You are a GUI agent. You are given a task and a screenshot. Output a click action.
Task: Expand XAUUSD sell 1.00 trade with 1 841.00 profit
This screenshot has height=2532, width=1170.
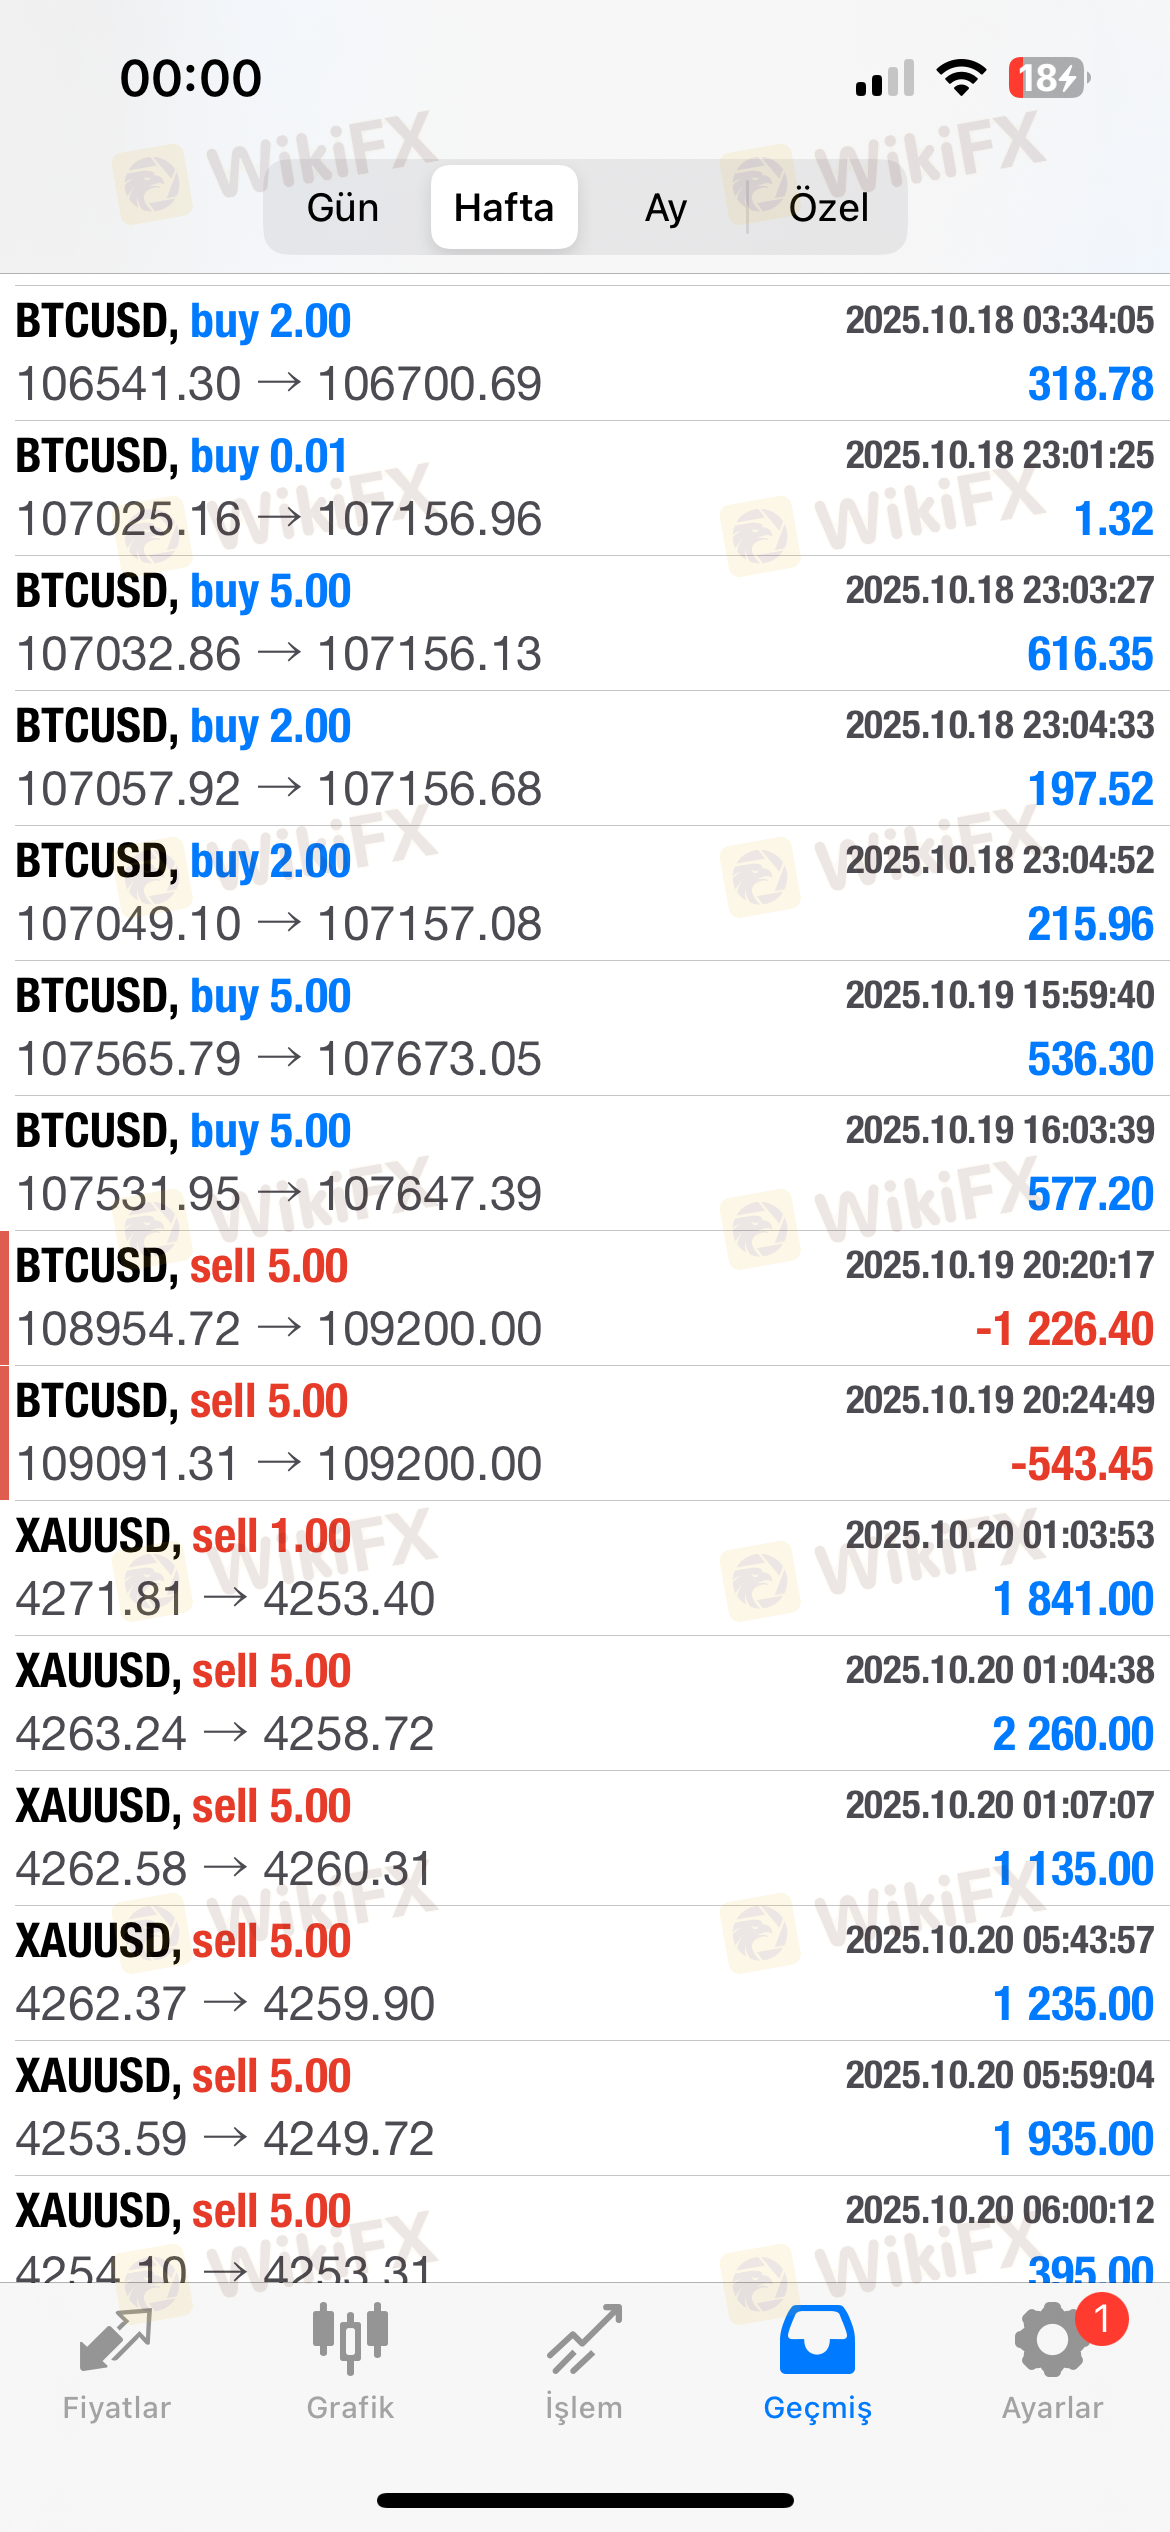[x=585, y=1568]
